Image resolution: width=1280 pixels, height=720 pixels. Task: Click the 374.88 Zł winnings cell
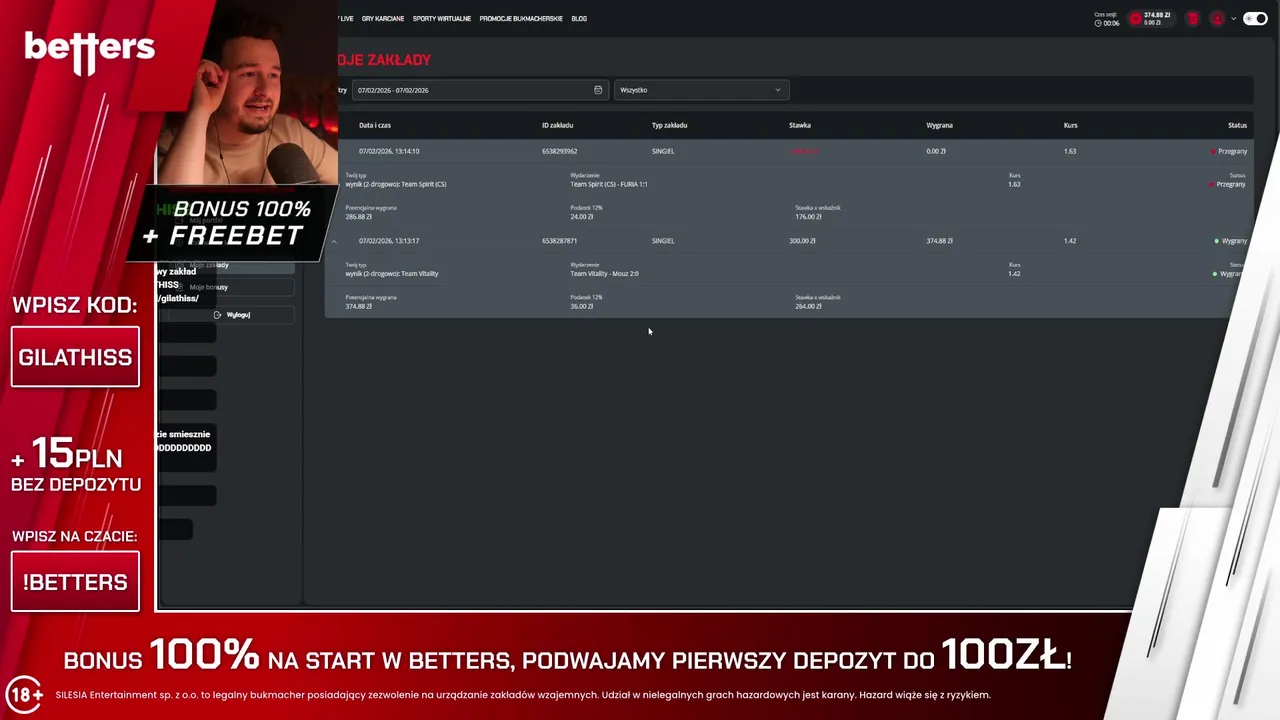click(x=939, y=241)
